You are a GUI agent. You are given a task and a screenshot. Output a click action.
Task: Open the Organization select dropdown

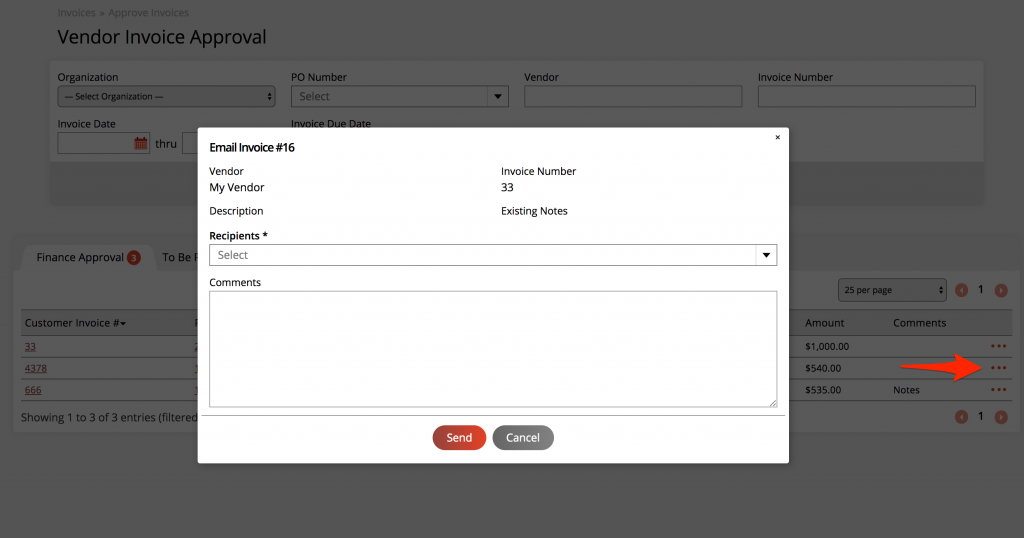tap(167, 97)
